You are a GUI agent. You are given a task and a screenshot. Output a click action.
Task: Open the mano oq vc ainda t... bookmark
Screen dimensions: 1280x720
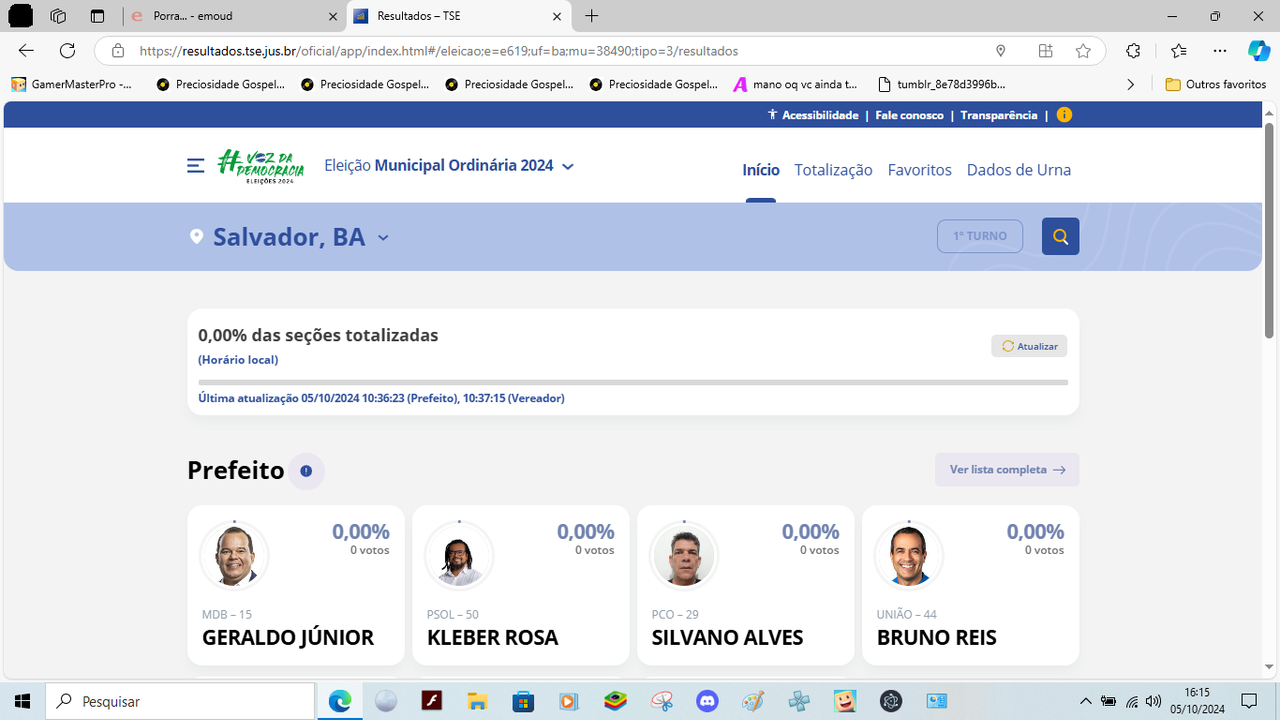[x=796, y=85]
